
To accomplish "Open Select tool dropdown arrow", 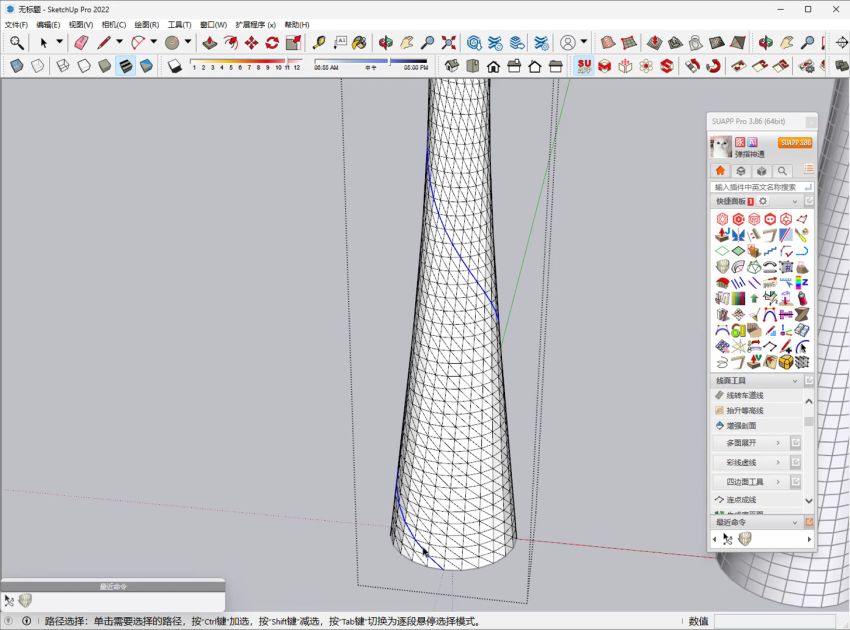I will tap(60, 42).
